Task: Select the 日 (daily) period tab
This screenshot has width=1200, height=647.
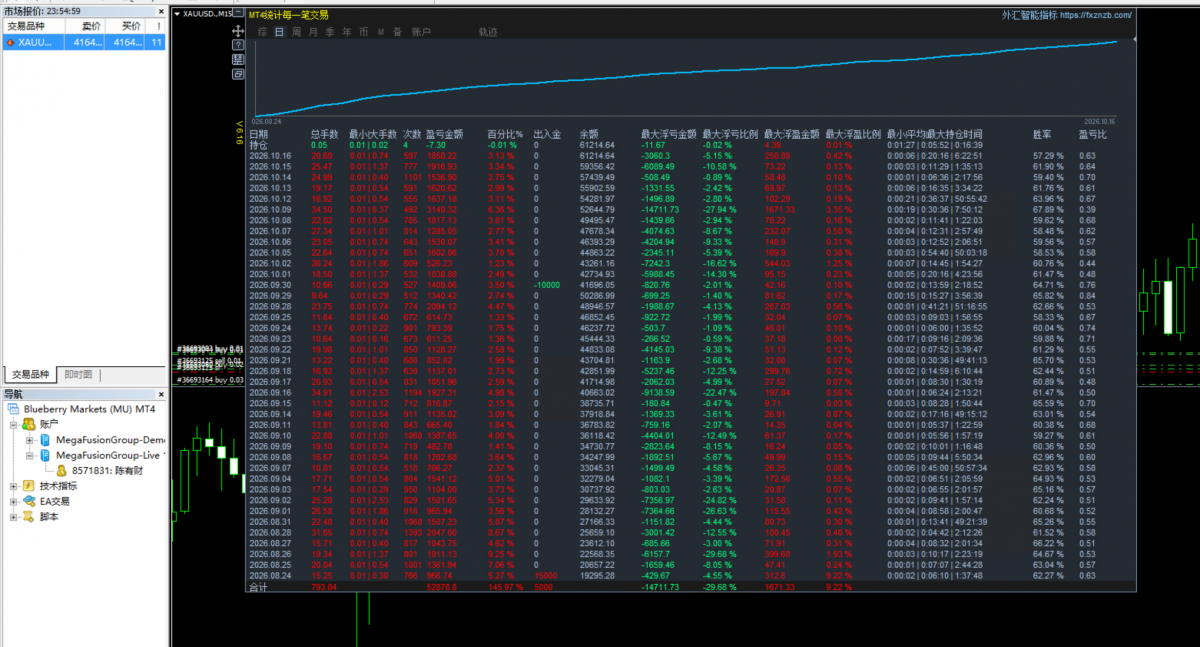Action: pyautogui.click(x=279, y=32)
